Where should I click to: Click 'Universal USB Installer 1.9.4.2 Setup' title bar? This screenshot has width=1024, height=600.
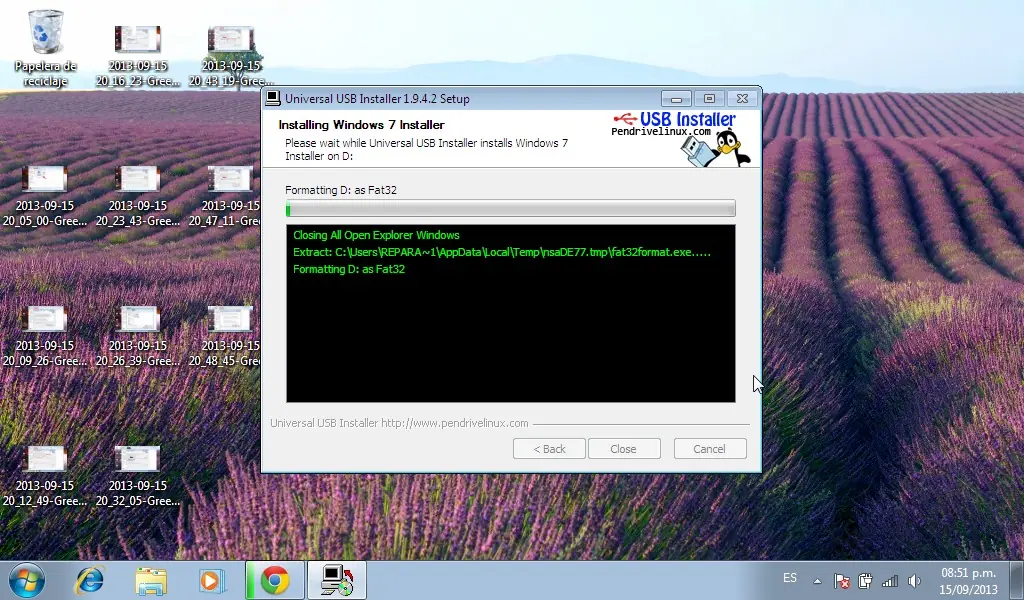(x=377, y=99)
